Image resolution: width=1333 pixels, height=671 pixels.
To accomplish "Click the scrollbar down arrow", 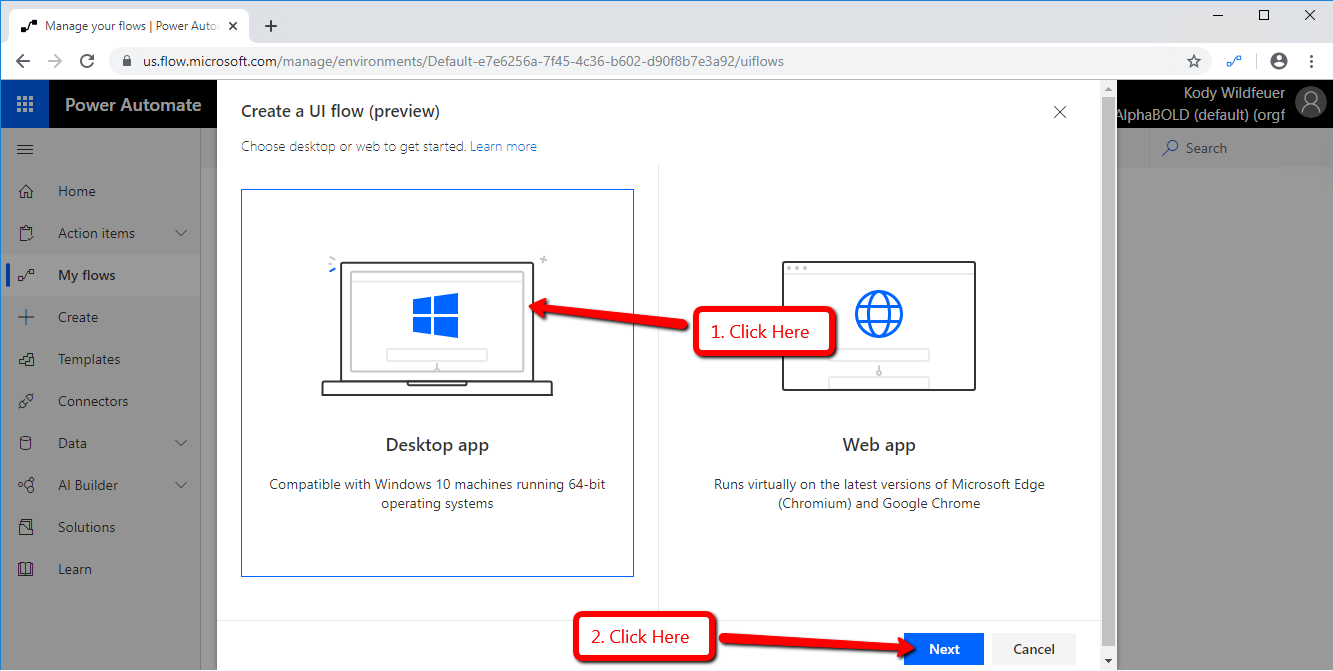I will 1107,661.
